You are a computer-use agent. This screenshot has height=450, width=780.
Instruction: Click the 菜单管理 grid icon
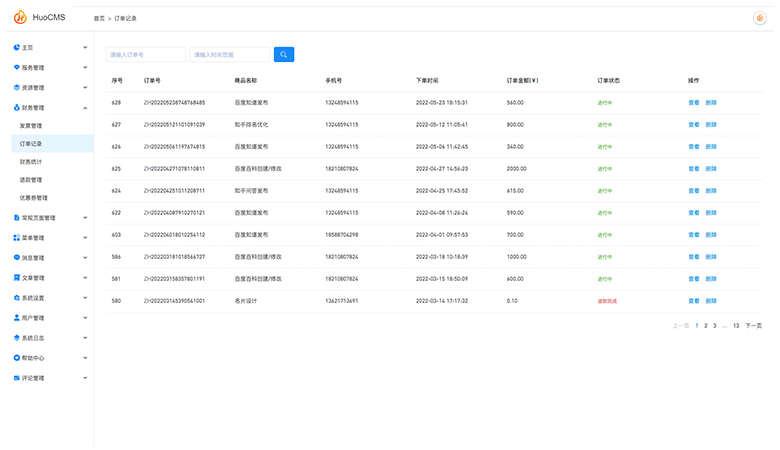tap(16, 238)
